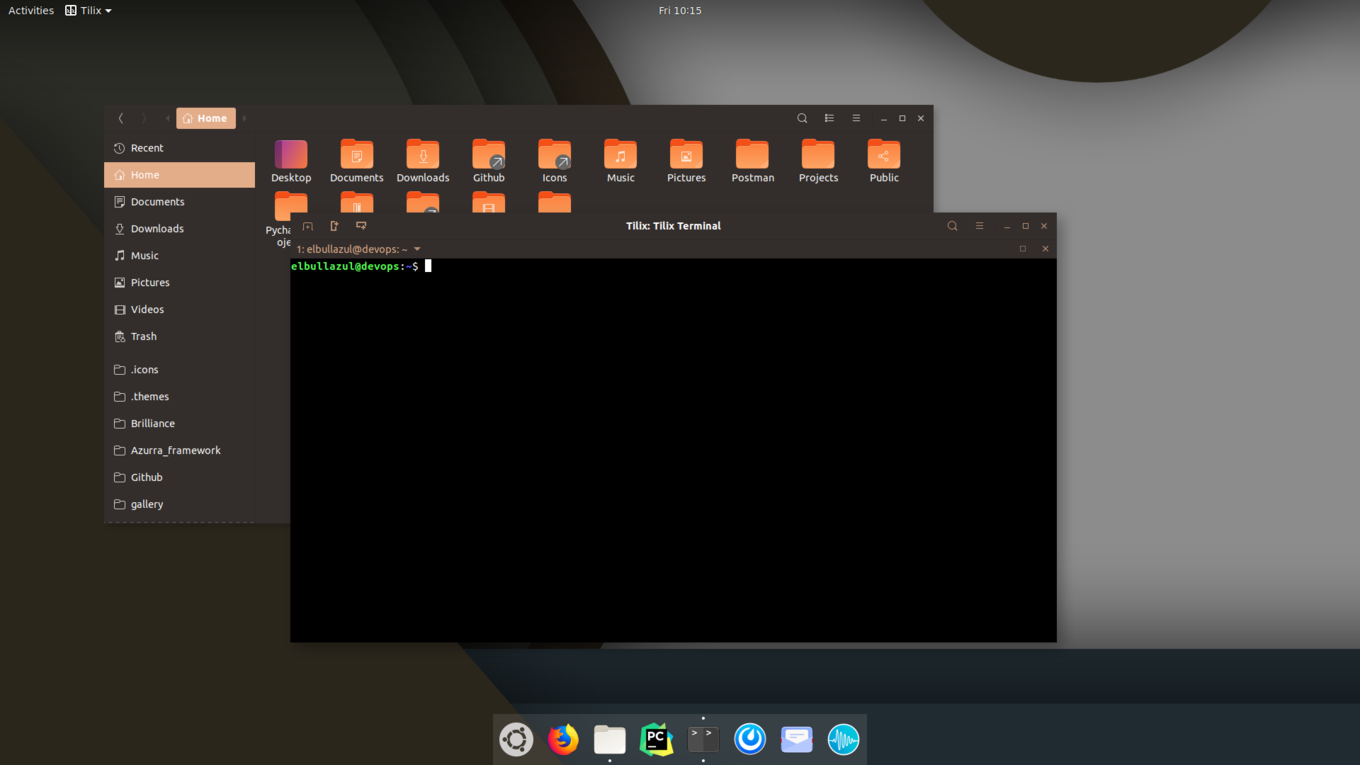The width and height of the screenshot is (1360, 765).
Task: Close the terminal pane elbullazul@devops
Action: pyautogui.click(x=1045, y=249)
